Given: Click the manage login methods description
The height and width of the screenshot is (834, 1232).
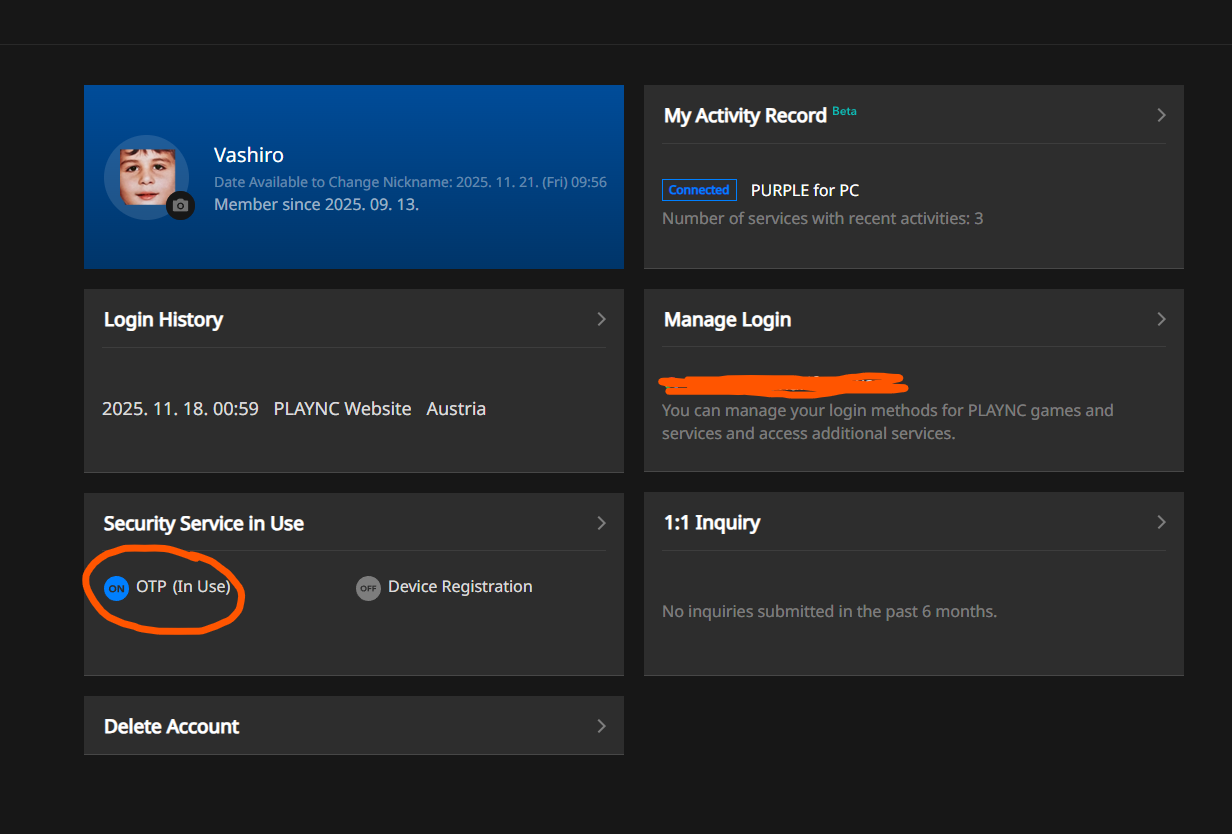Looking at the screenshot, I should (x=887, y=422).
